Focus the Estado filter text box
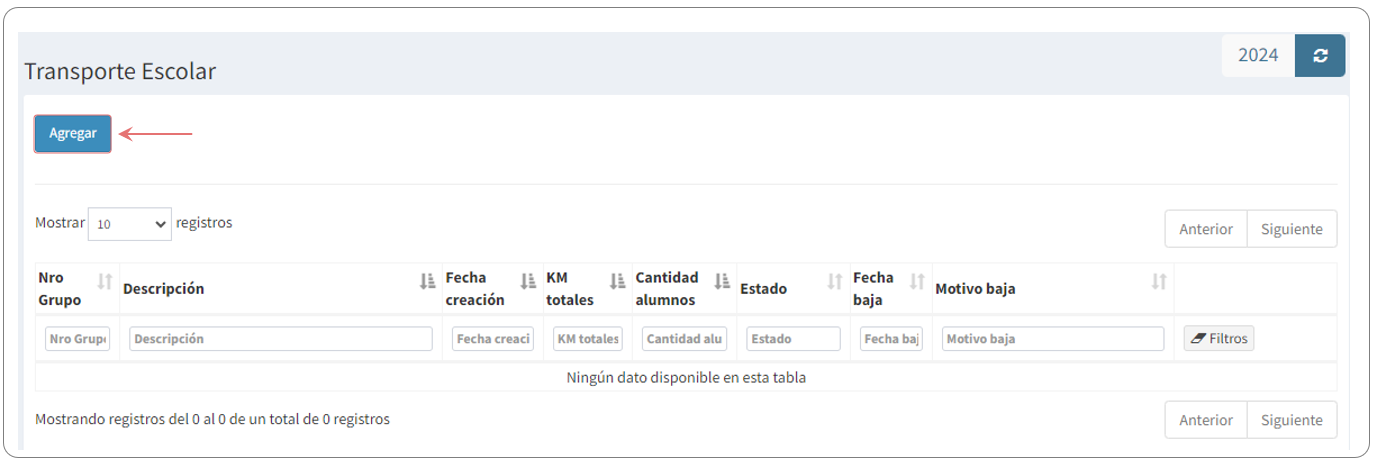 point(793,339)
